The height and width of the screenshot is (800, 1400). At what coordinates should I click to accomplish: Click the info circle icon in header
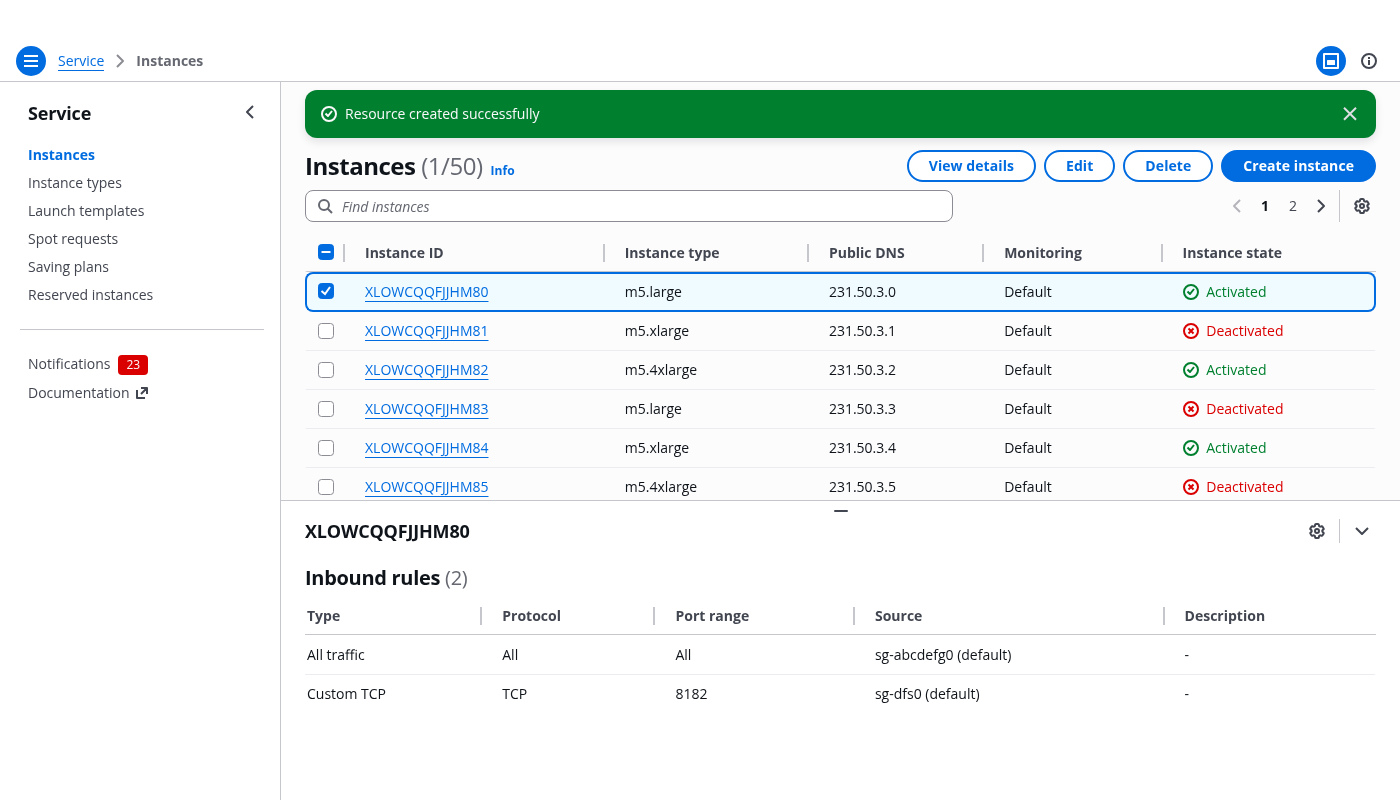pyautogui.click(x=1369, y=61)
